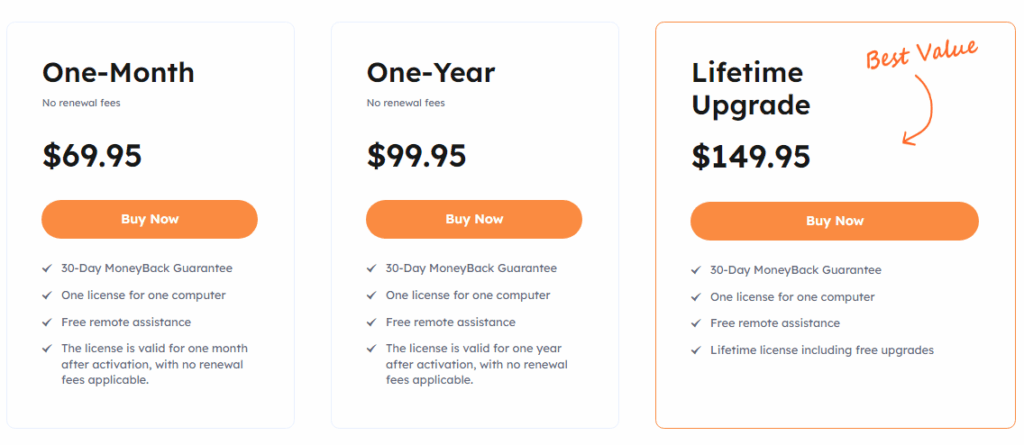Select the One-Year plan title
Image resolution: width=1024 pixels, height=445 pixels.
coord(430,72)
